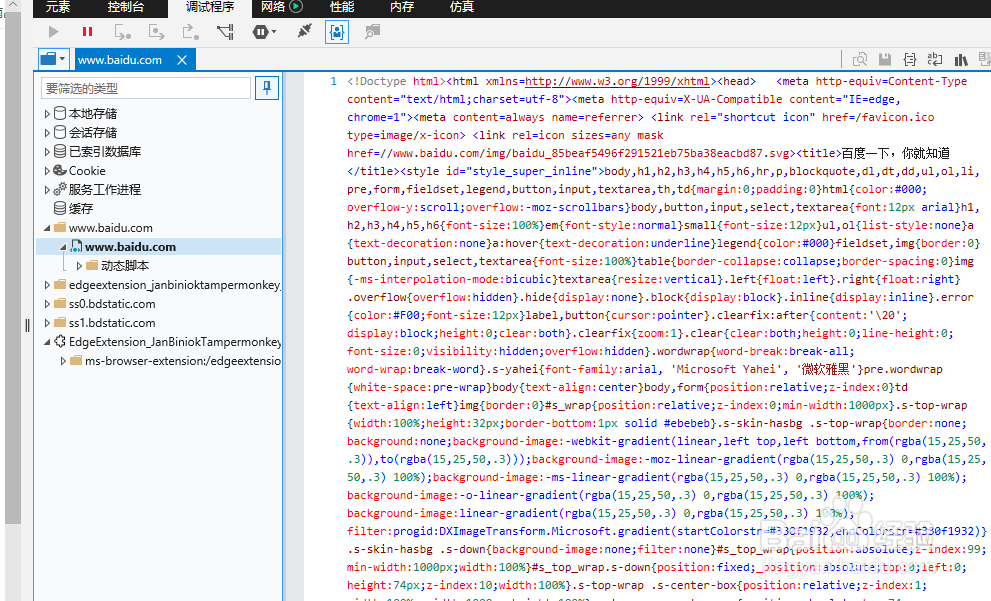Click the find in file search icon
Screen dimensions: 991x601
coord(860,59)
